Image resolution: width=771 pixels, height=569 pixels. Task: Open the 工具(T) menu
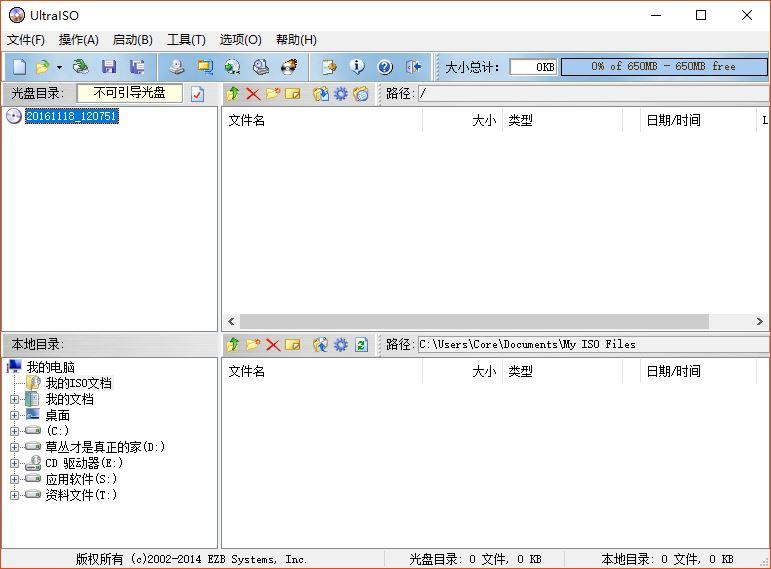(x=186, y=40)
